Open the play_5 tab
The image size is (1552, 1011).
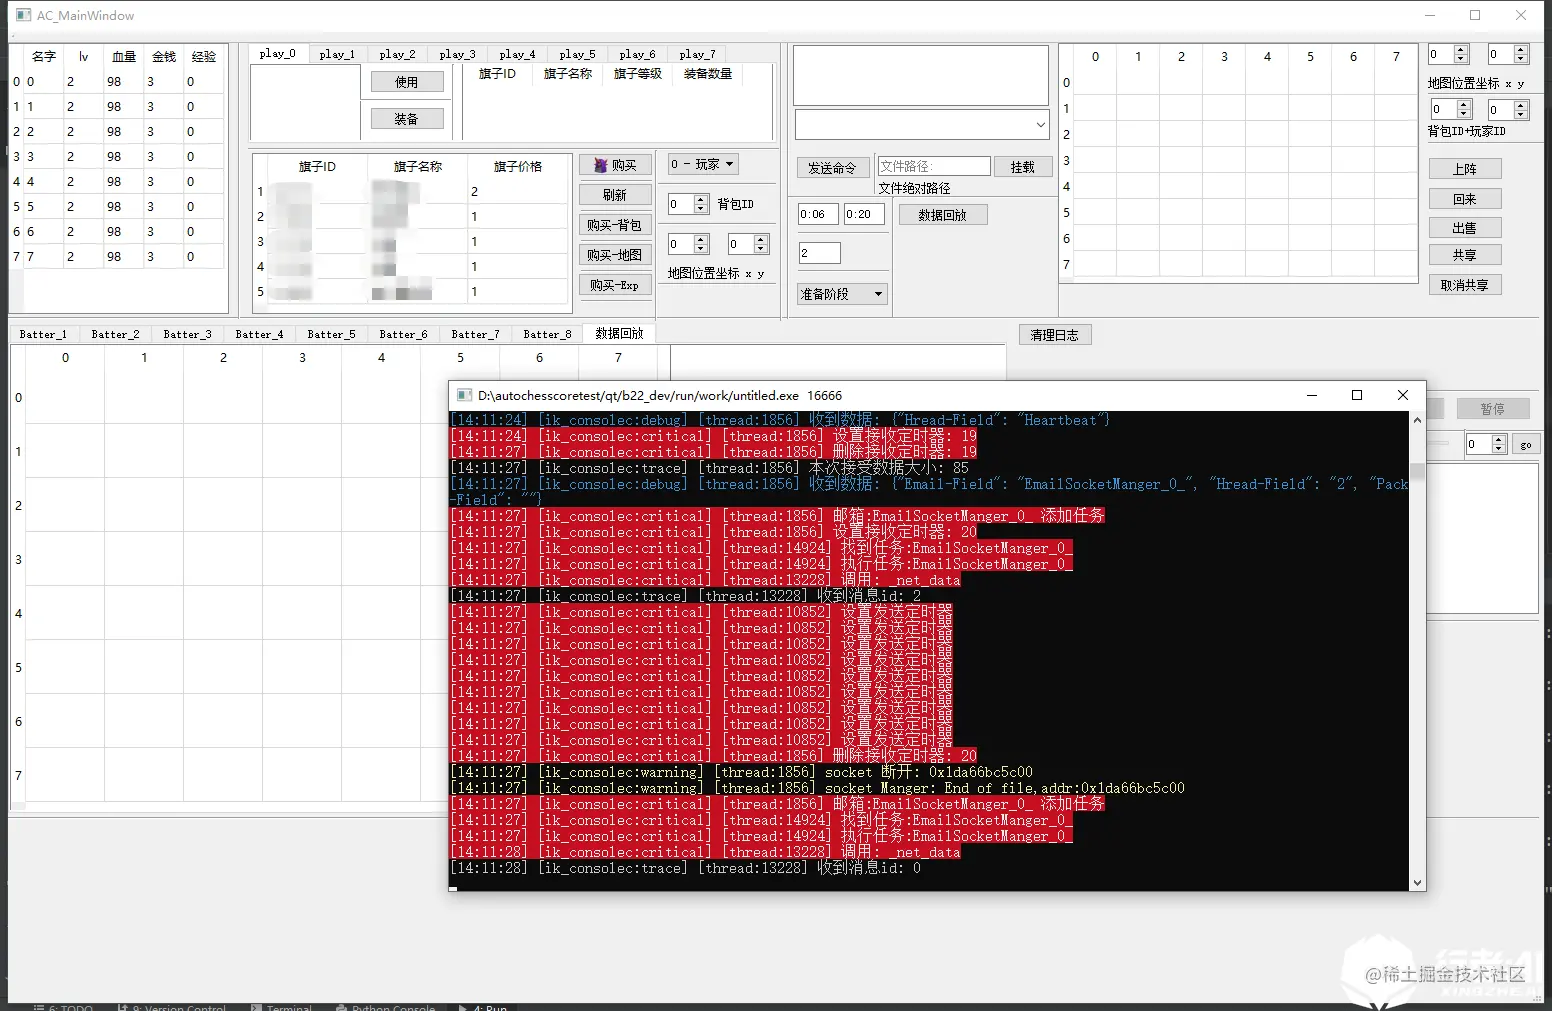pos(577,54)
